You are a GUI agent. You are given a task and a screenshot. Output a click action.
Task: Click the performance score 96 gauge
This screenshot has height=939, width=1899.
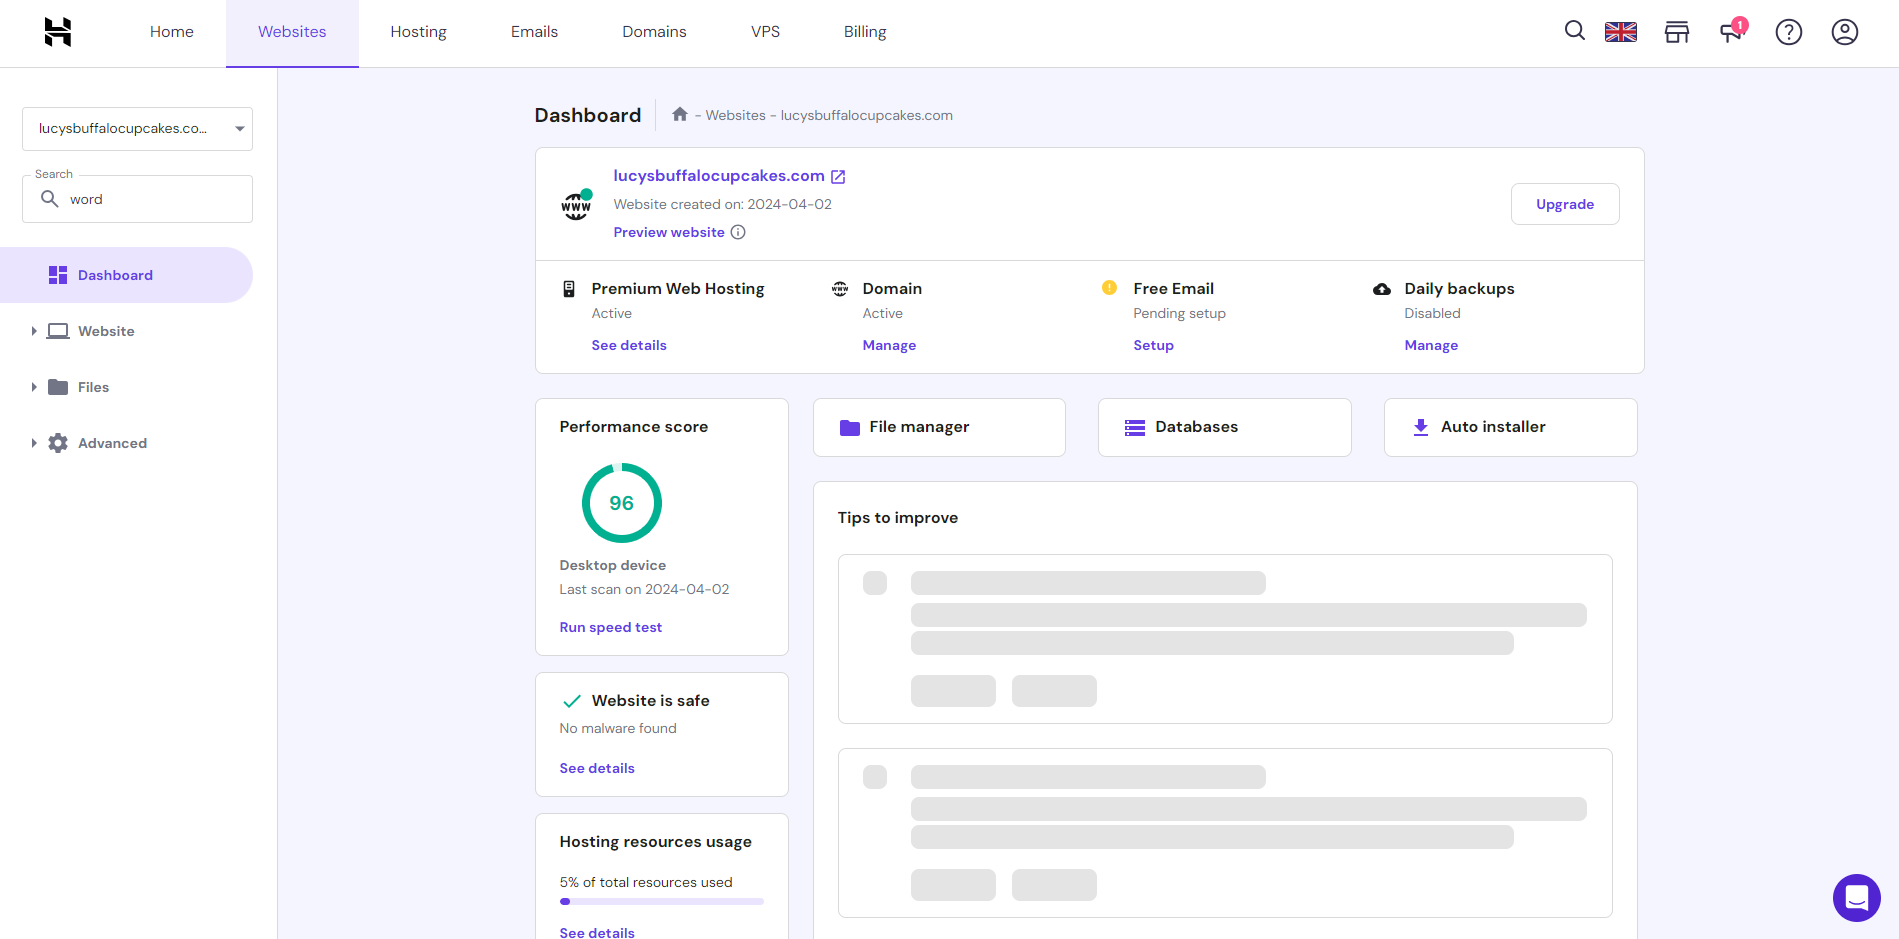(x=622, y=503)
